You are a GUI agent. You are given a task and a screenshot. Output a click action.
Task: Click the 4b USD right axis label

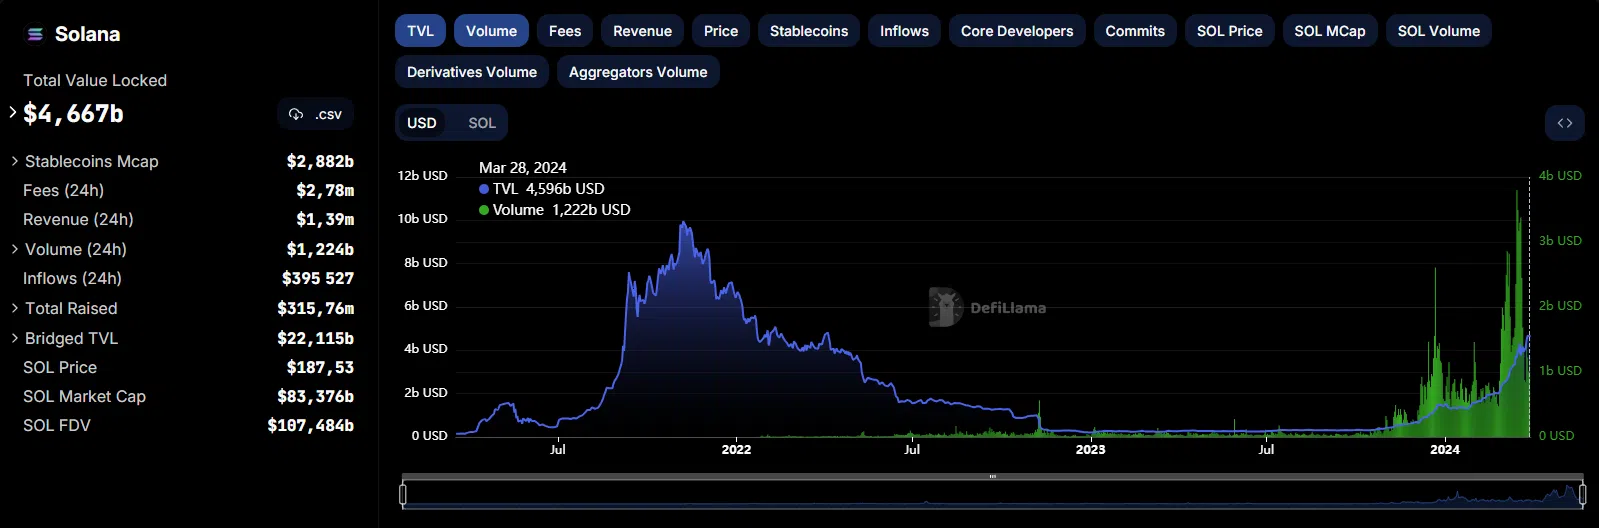1560,175
